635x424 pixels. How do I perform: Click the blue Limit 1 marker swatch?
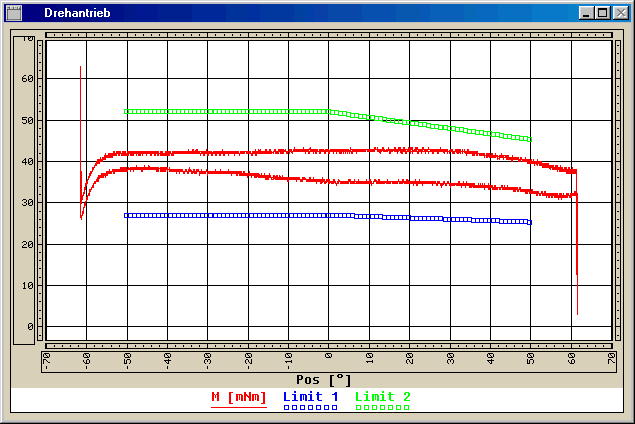[311, 408]
